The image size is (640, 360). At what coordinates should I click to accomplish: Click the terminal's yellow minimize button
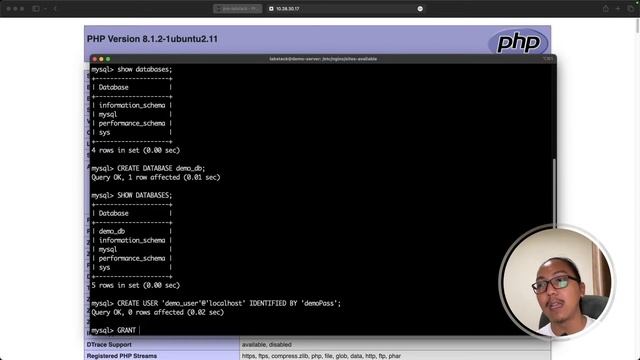coord(101,59)
